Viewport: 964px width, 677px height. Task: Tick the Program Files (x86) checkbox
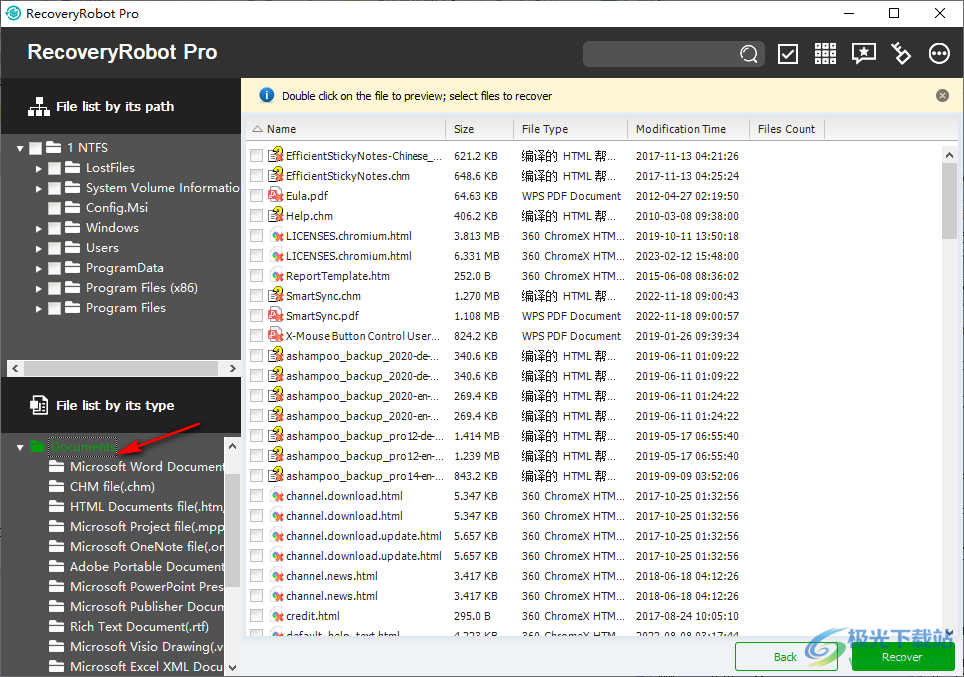click(x=55, y=288)
